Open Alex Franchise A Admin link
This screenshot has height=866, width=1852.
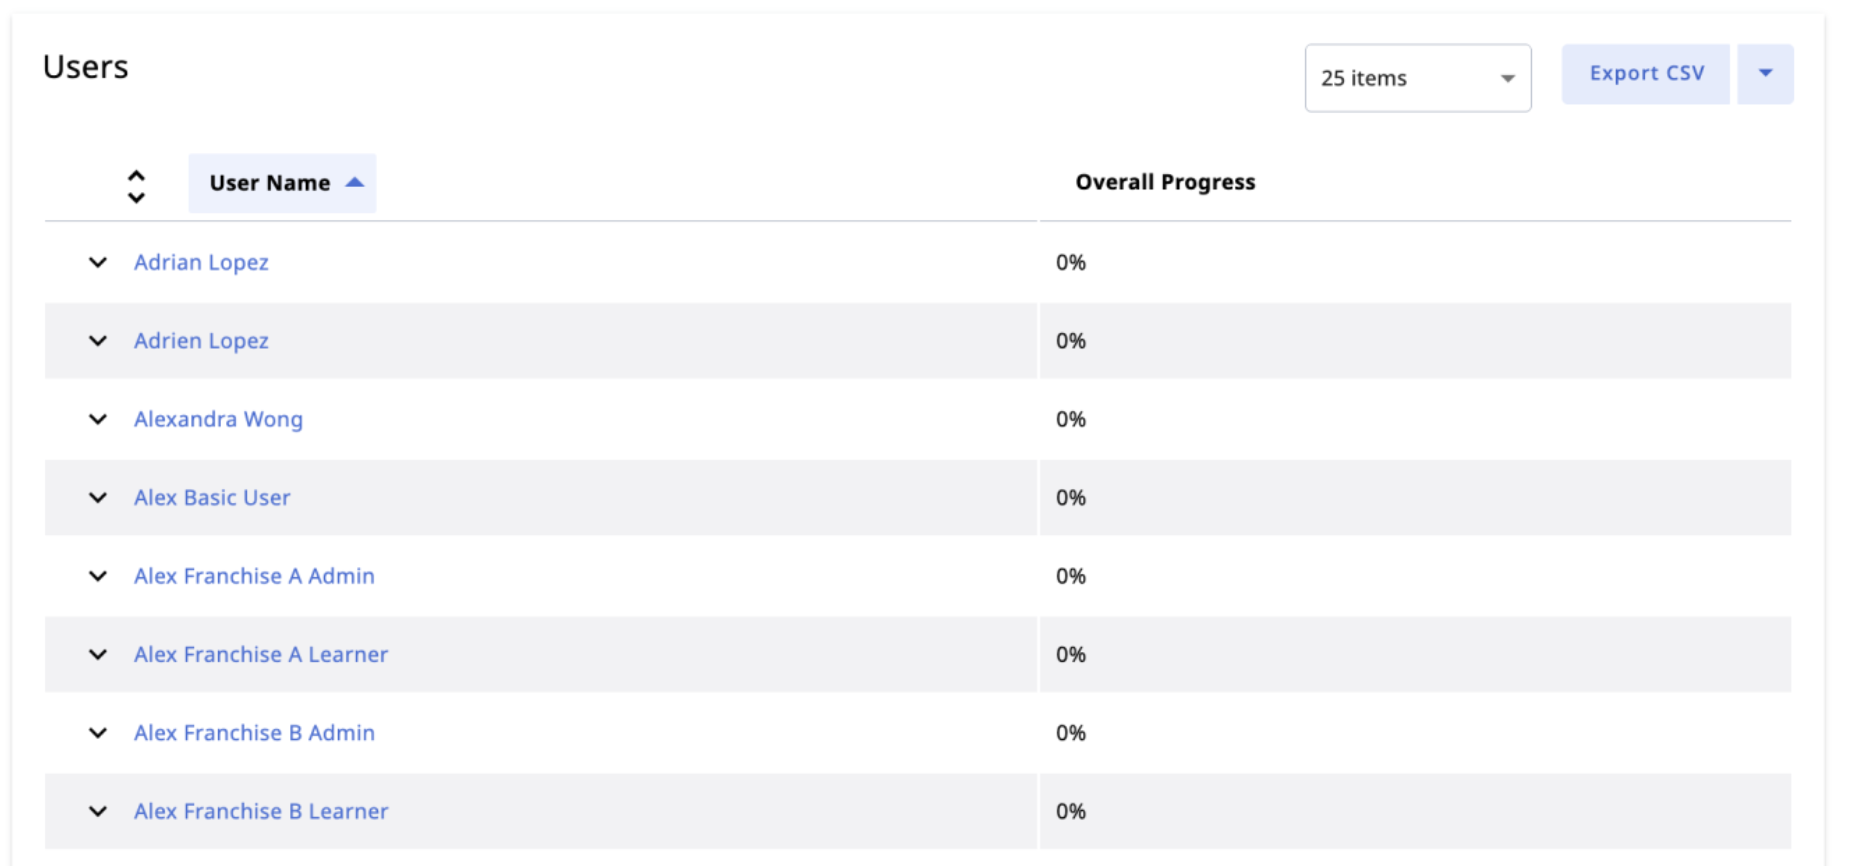coord(254,576)
